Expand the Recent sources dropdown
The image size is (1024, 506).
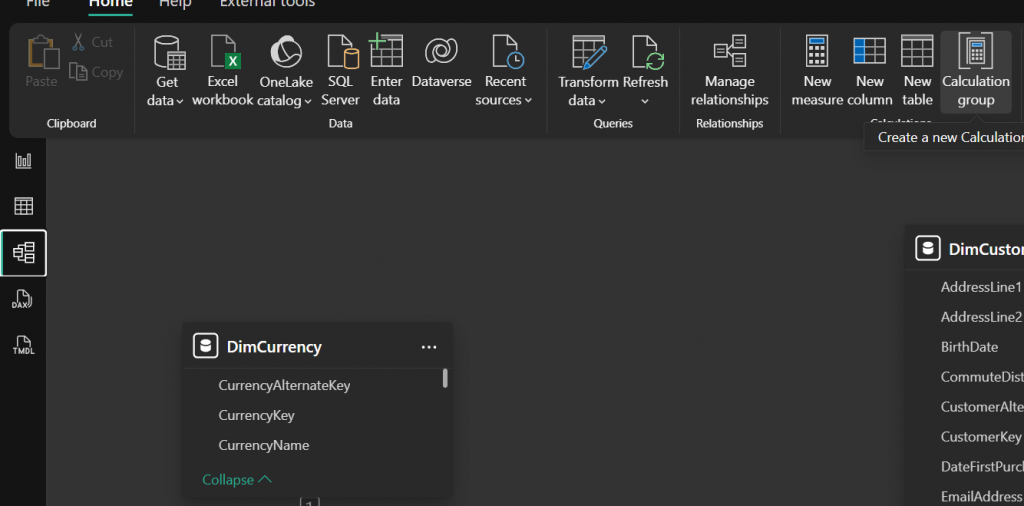tap(505, 100)
